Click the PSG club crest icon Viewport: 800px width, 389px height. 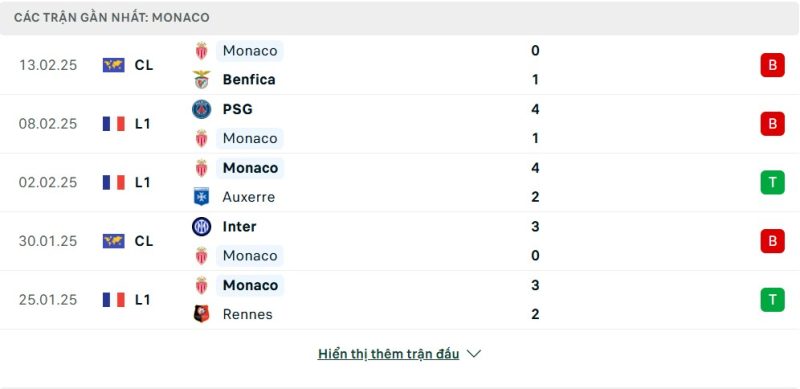click(202, 109)
